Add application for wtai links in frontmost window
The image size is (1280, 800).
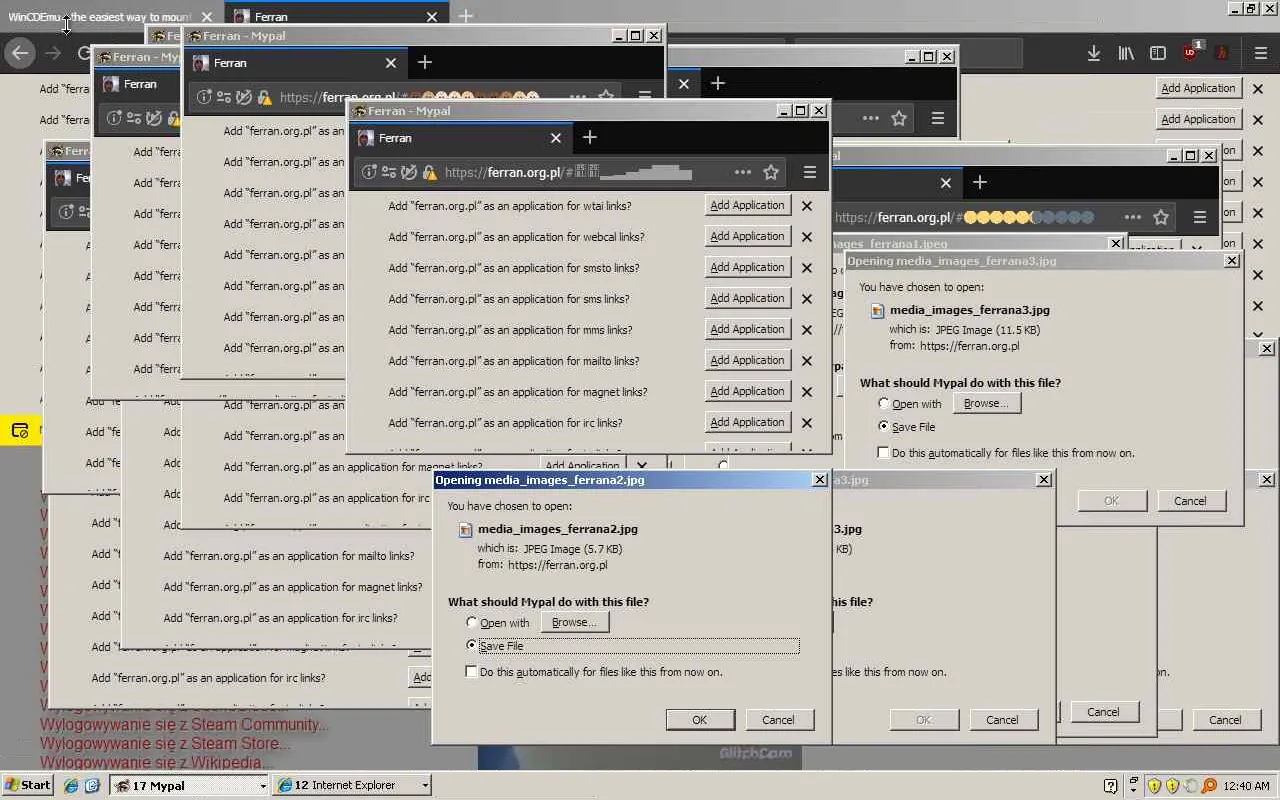(747, 206)
